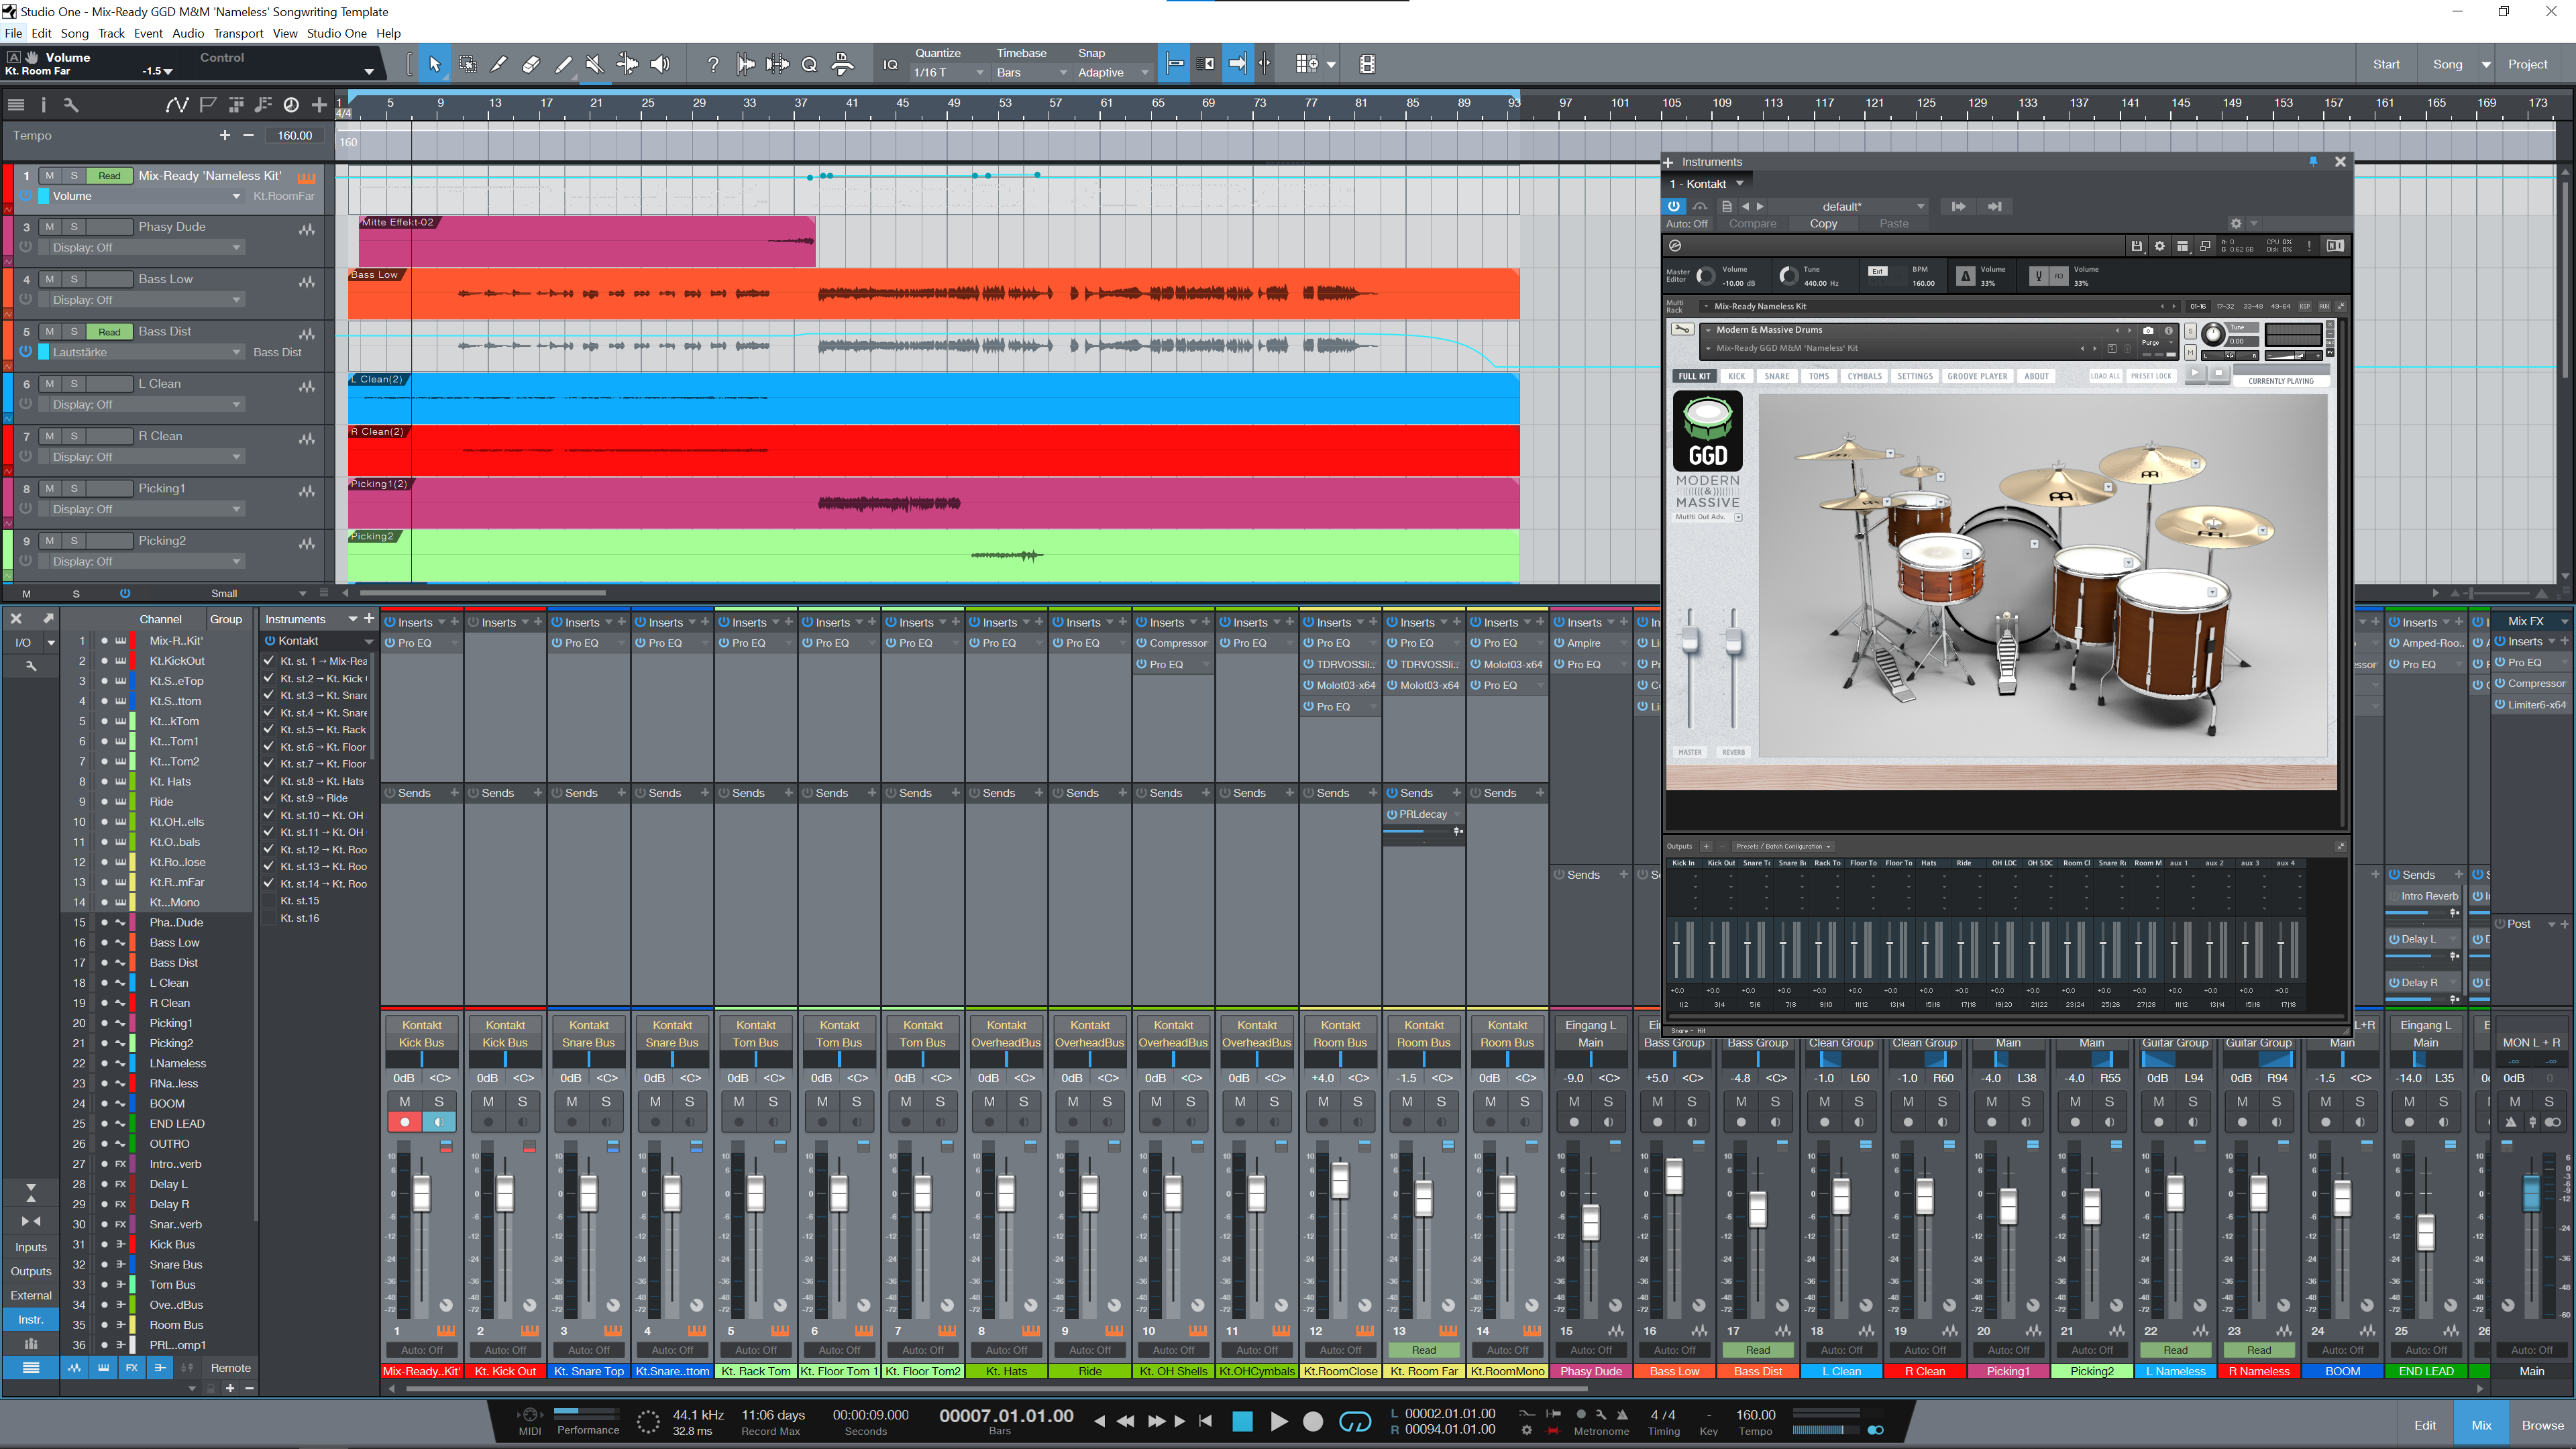Viewport: 2576px width, 1449px height.
Task: Open the video player film icon
Action: click(1367, 64)
